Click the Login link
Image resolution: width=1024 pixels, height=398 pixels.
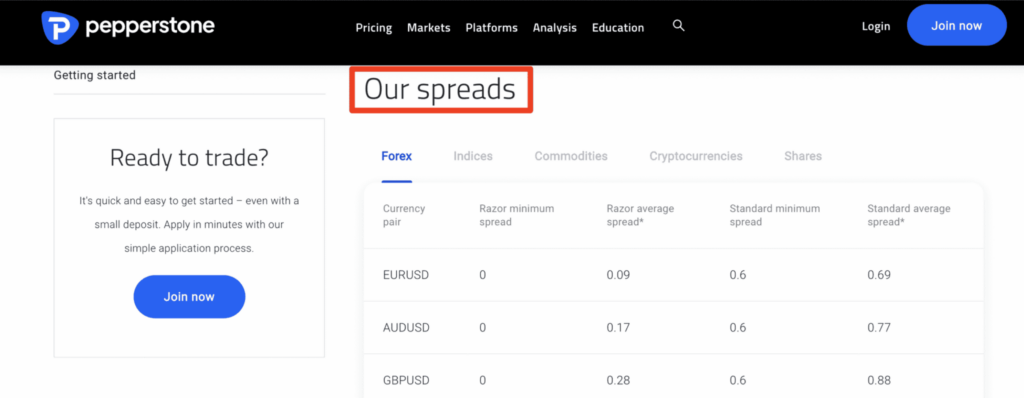tap(876, 26)
